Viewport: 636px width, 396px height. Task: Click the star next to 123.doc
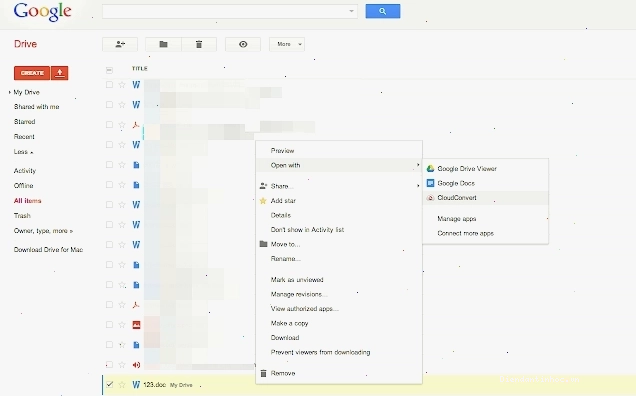122,384
